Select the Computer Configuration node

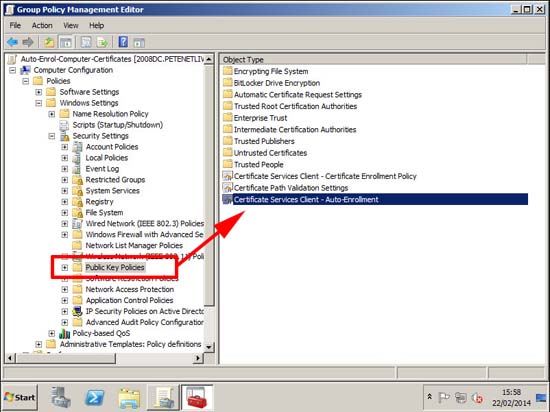pos(73,70)
